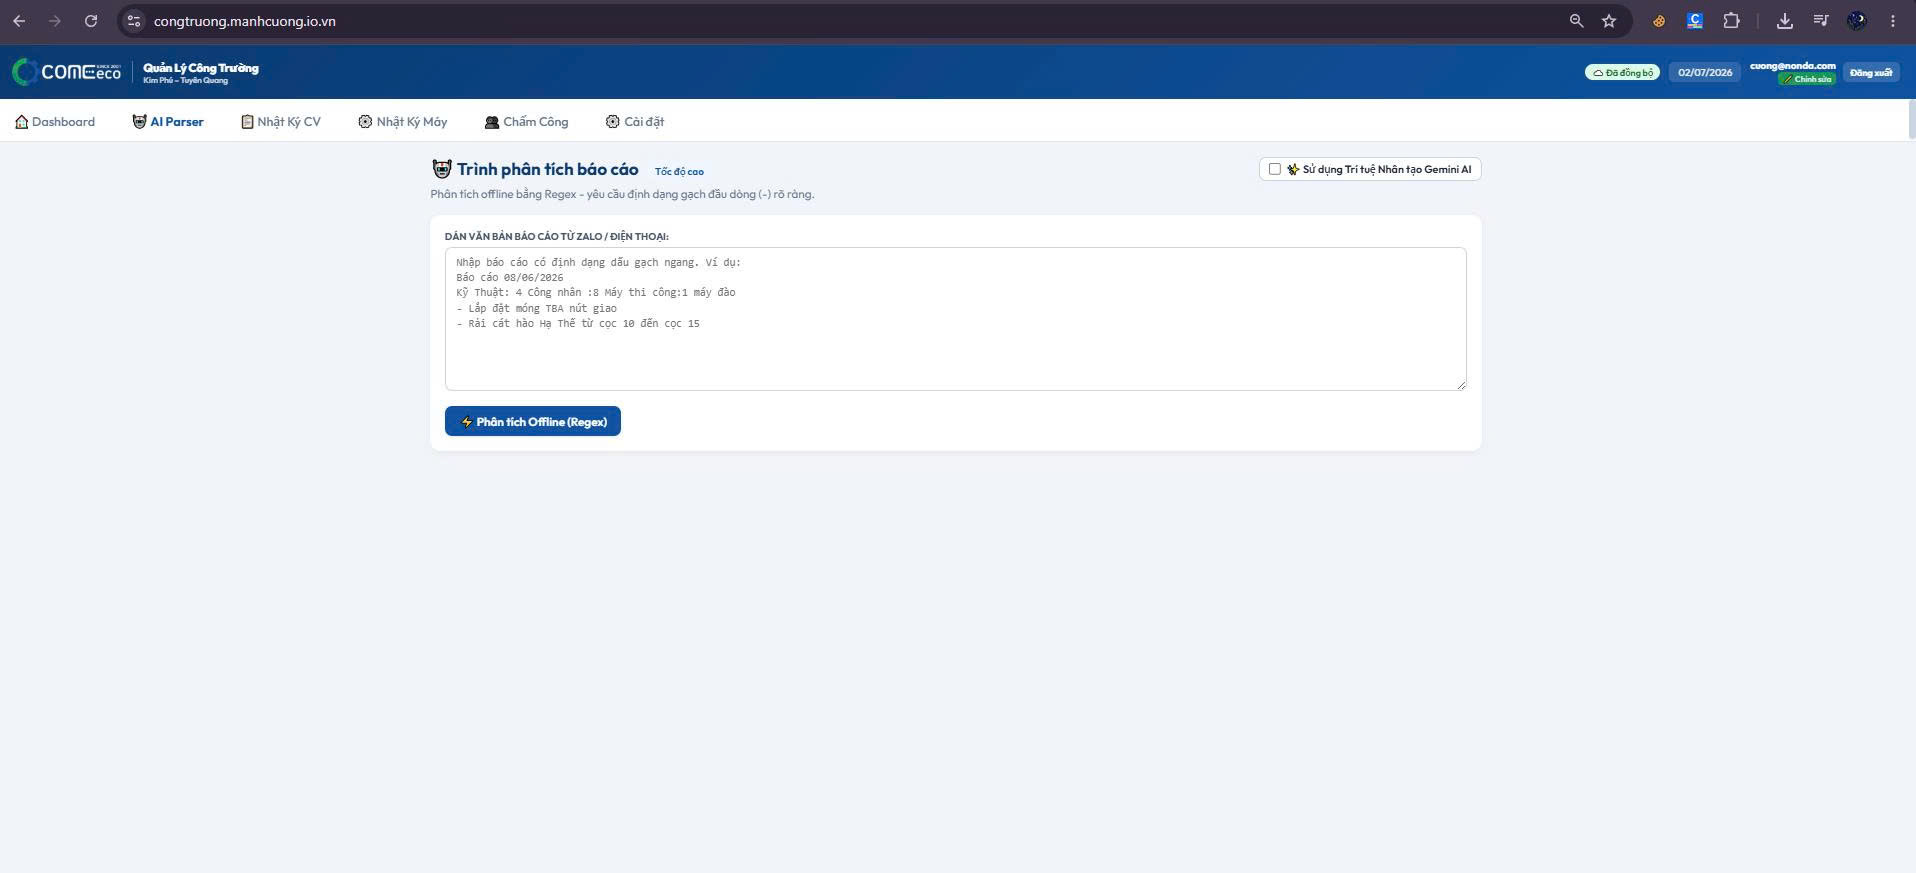Click the Quản Lý Công Trường title
The width and height of the screenshot is (1916, 873).
tap(201, 68)
